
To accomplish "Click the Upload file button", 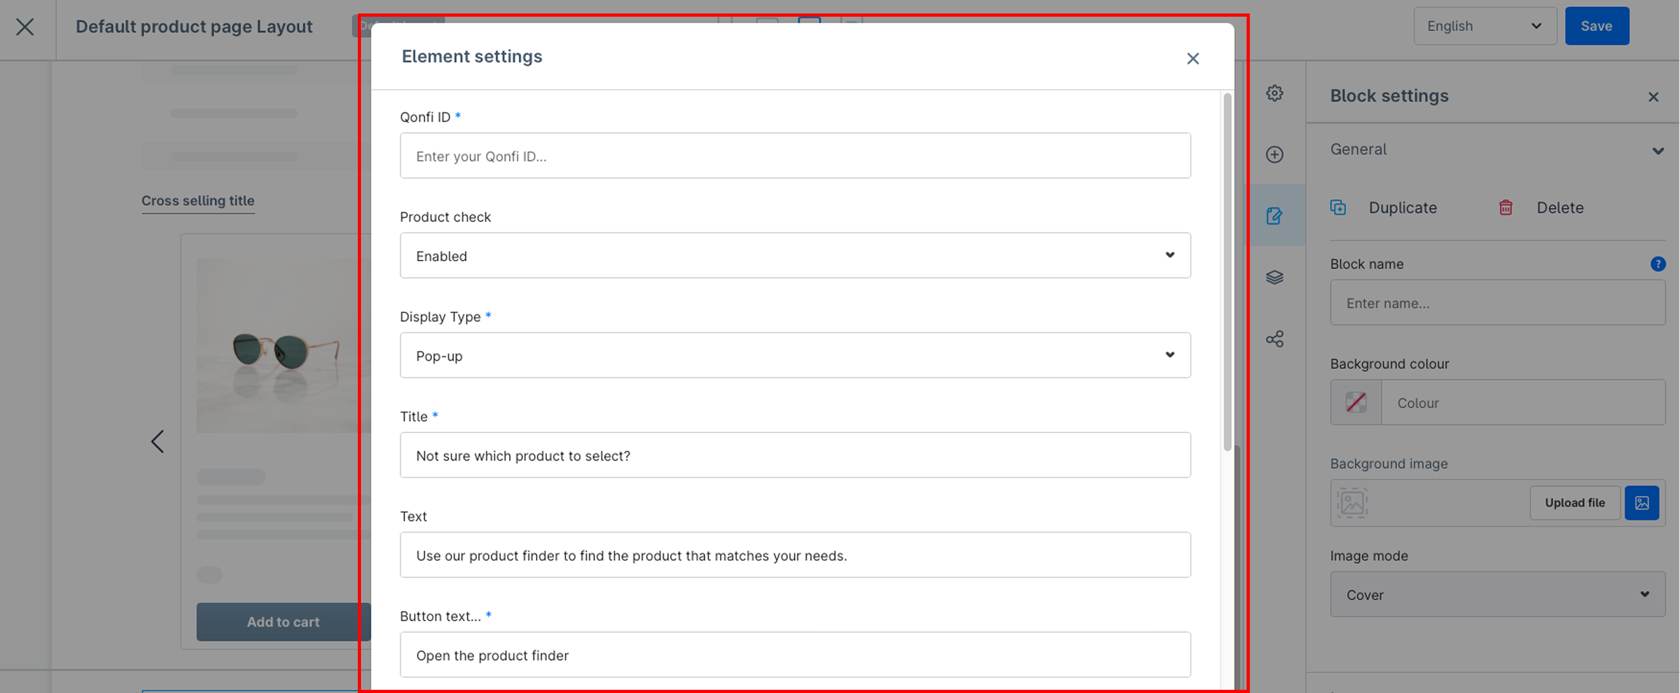I will pos(1574,503).
